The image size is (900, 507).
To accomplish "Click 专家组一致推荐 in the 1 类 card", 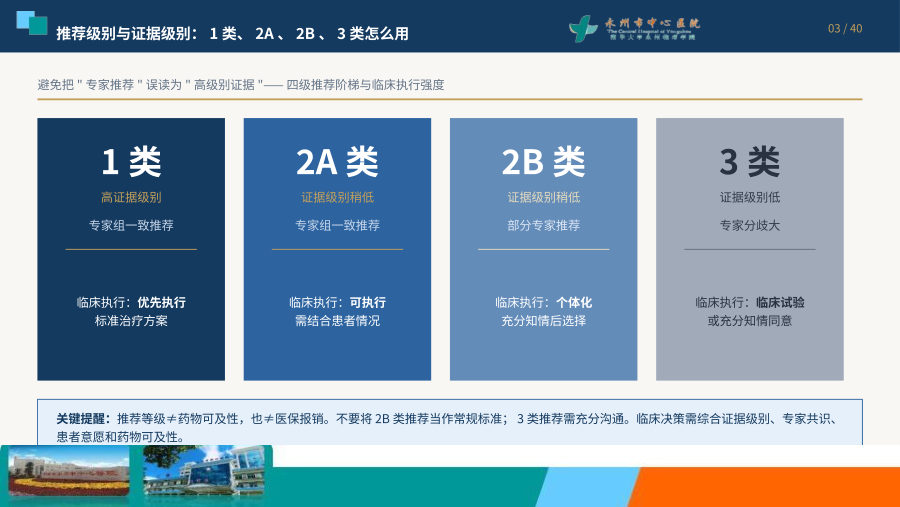I will (x=131, y=225).
